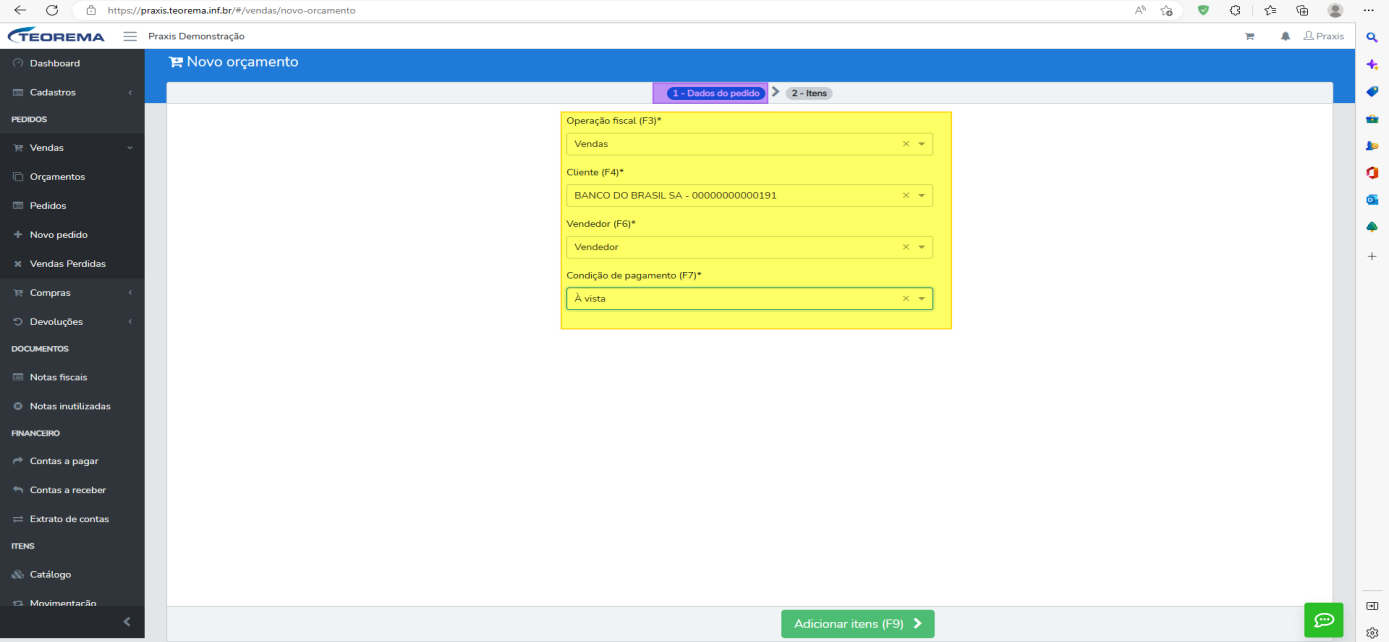Click the Teorema logo
Viewport: 1389px width, 642px height.
point(56,36)
